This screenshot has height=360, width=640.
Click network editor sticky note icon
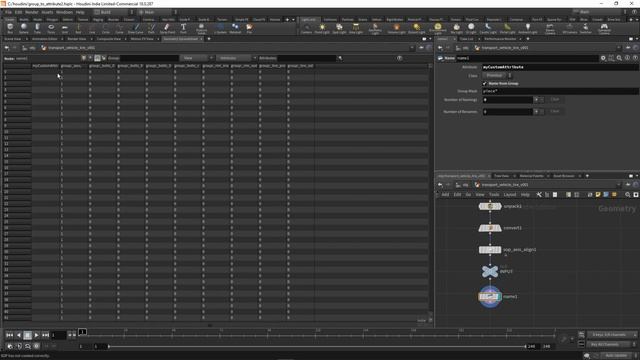click(x=598, y=195)
